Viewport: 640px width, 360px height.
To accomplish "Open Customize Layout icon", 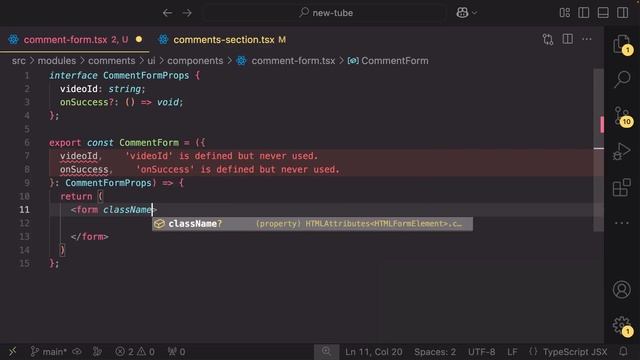I will pyautogui.click(x=564, y=13).
